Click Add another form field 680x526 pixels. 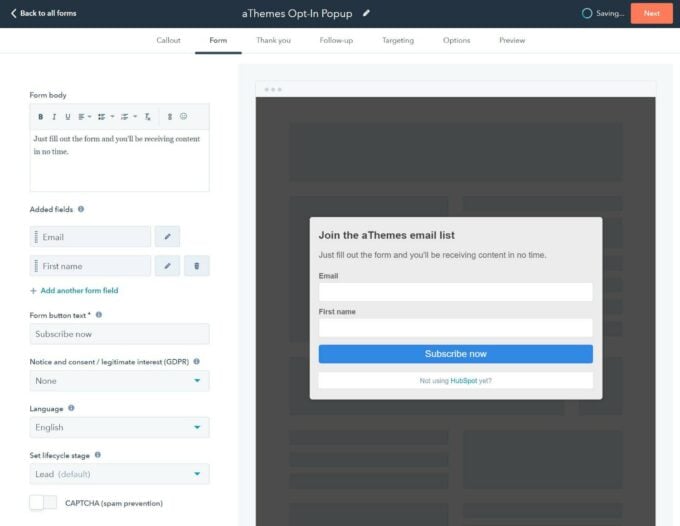pyautogui.click(x=74, y=291)
